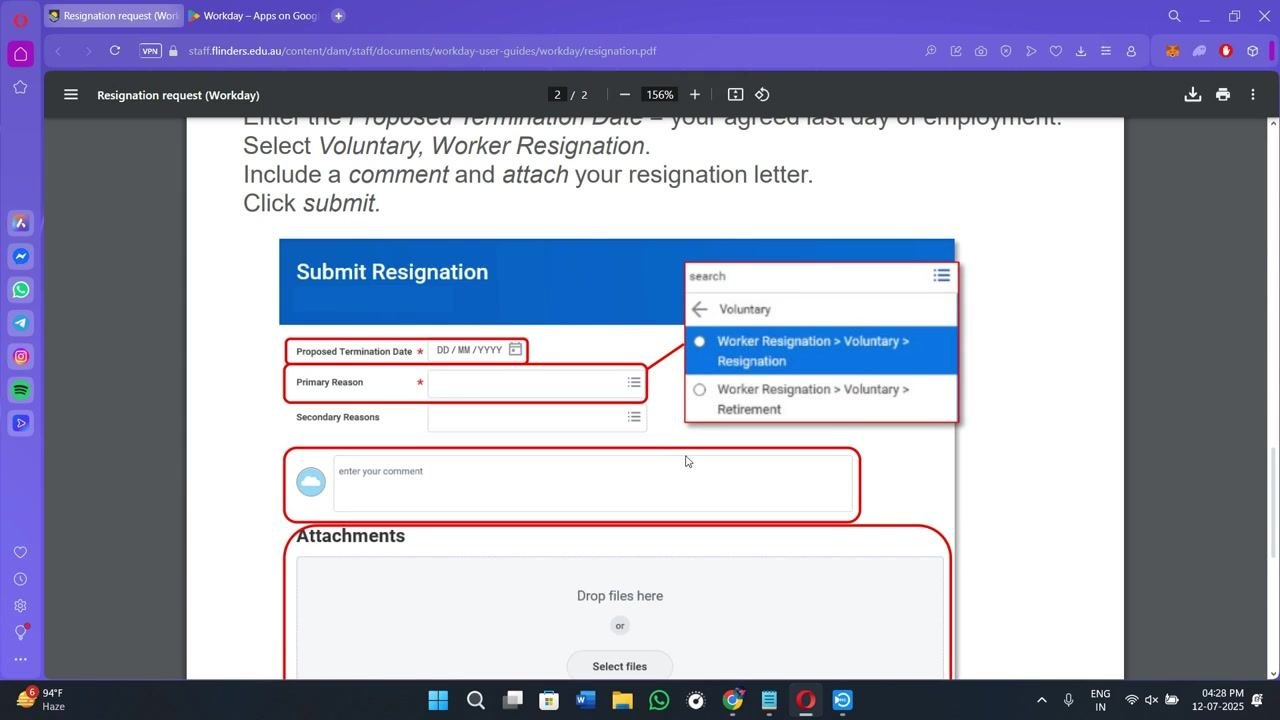
Task: Zoom in with the plus button
Action: (695, 95)
